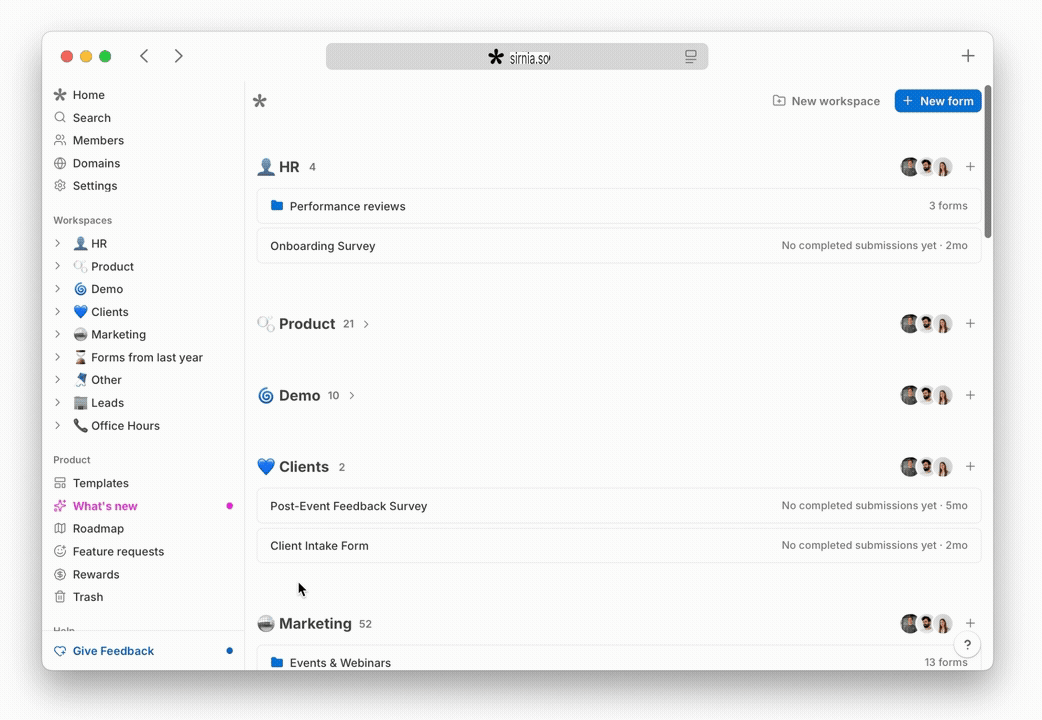Open What's new link
Screen dimensions: 1042x720
click(105, 506)
